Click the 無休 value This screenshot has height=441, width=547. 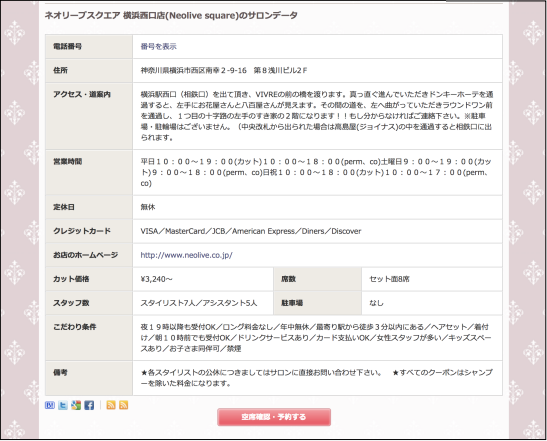pyautogui.click(x=148, y=207)
